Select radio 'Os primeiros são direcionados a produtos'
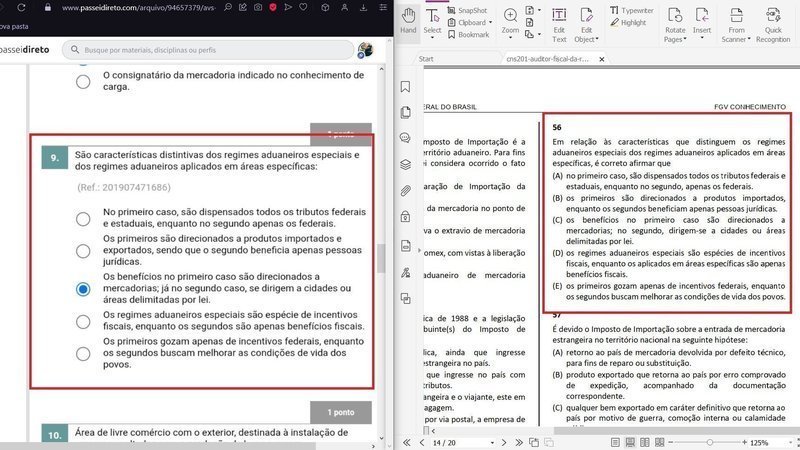The width and height of the screenshot is (800, 450). click(84, 251)
